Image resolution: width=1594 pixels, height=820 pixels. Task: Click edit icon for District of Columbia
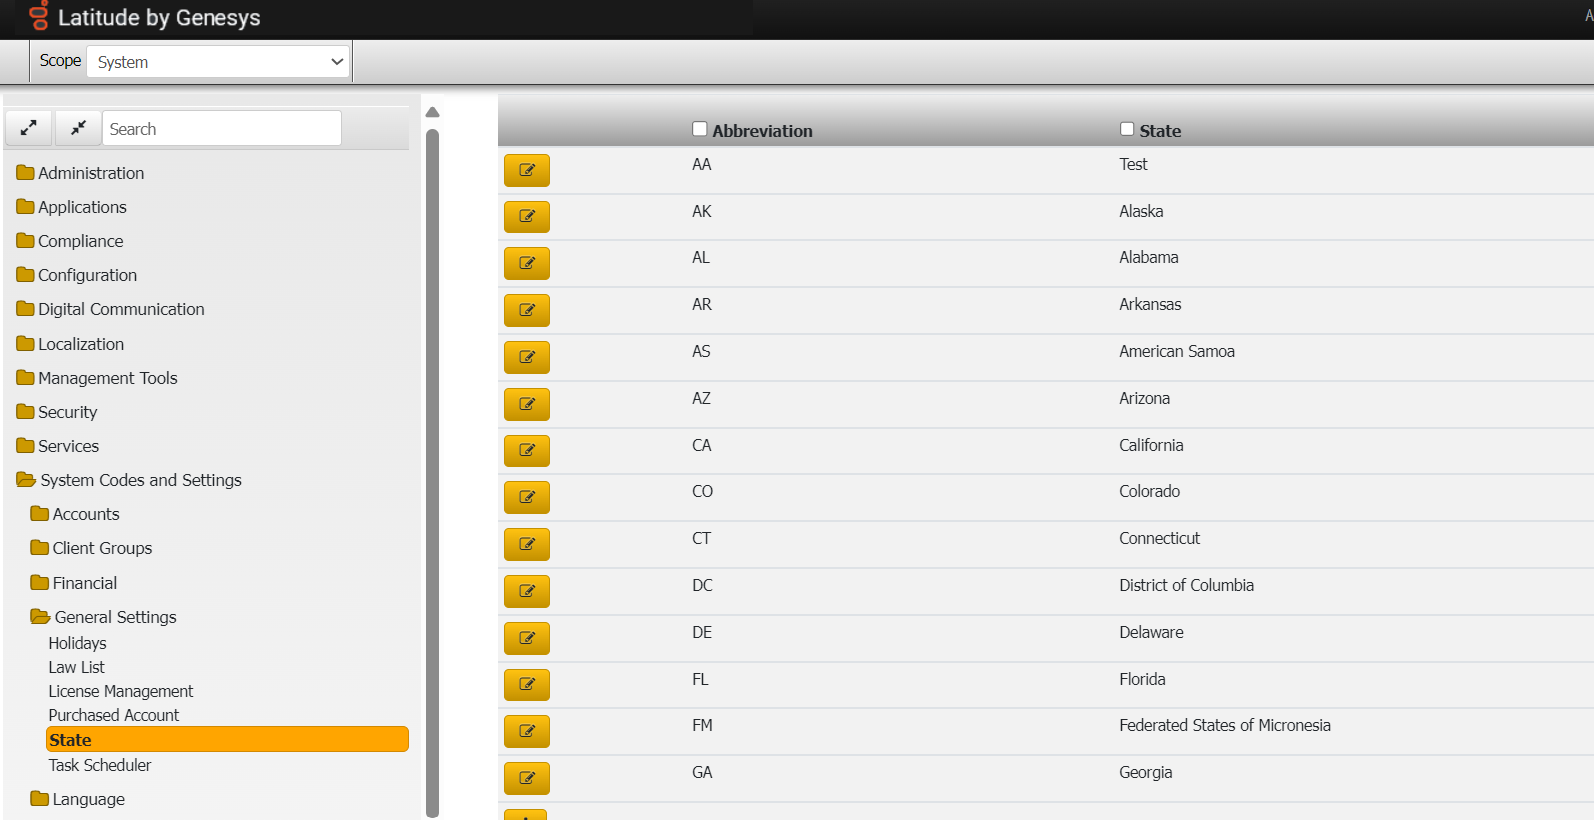526,591
